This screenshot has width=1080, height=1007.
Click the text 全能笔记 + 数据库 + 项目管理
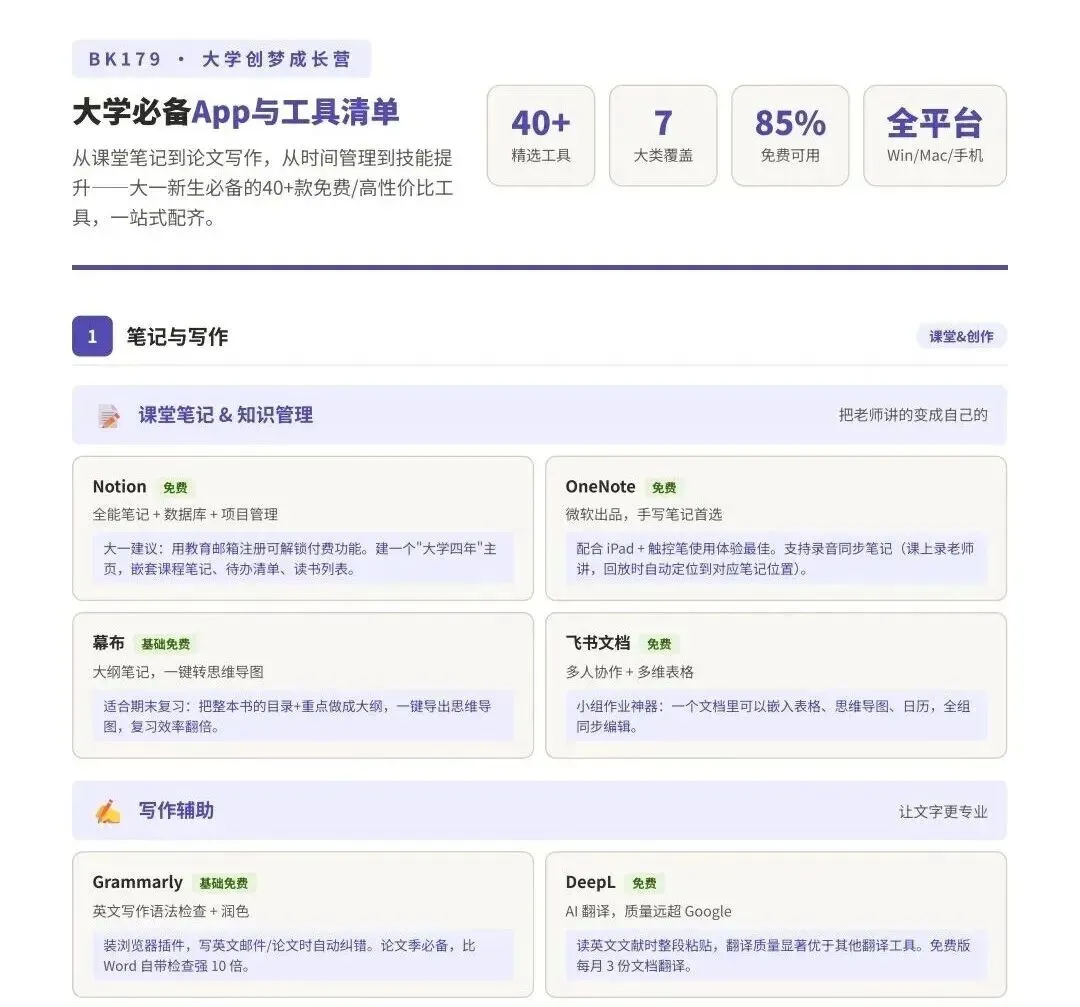185,515
